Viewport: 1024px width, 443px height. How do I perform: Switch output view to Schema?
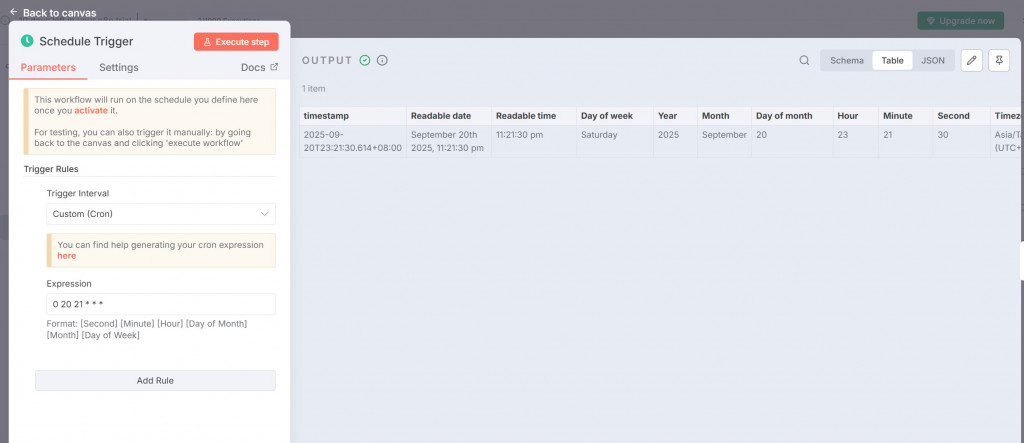tap(846, 60)
